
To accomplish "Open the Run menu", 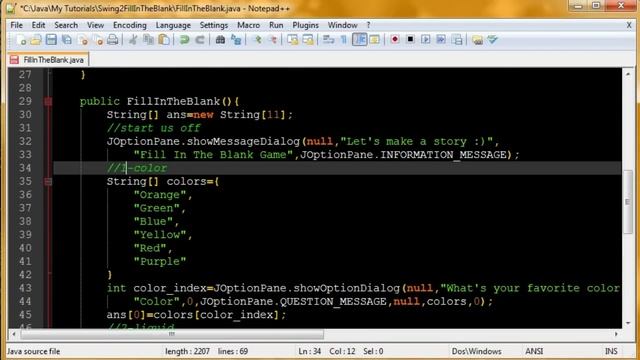I will 276,25.
